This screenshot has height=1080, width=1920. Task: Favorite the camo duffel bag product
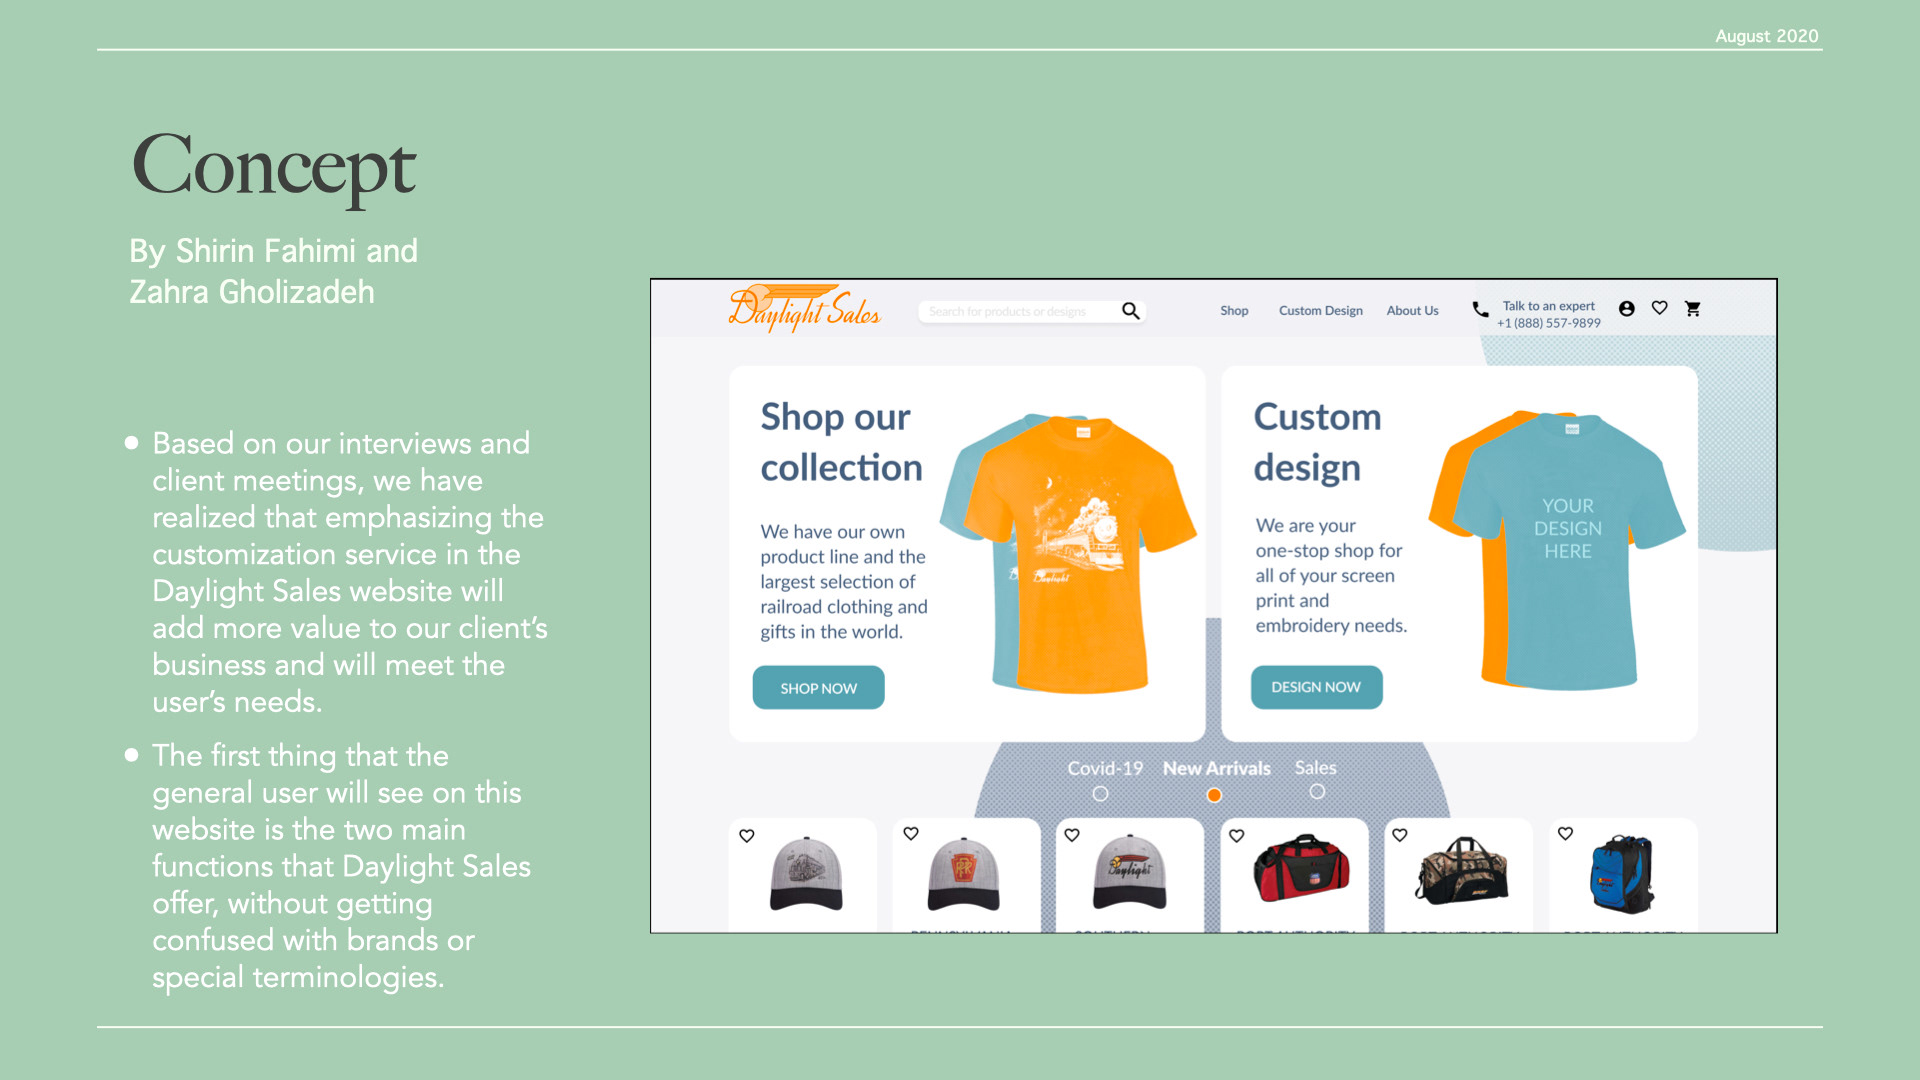tap(1400, 835)
